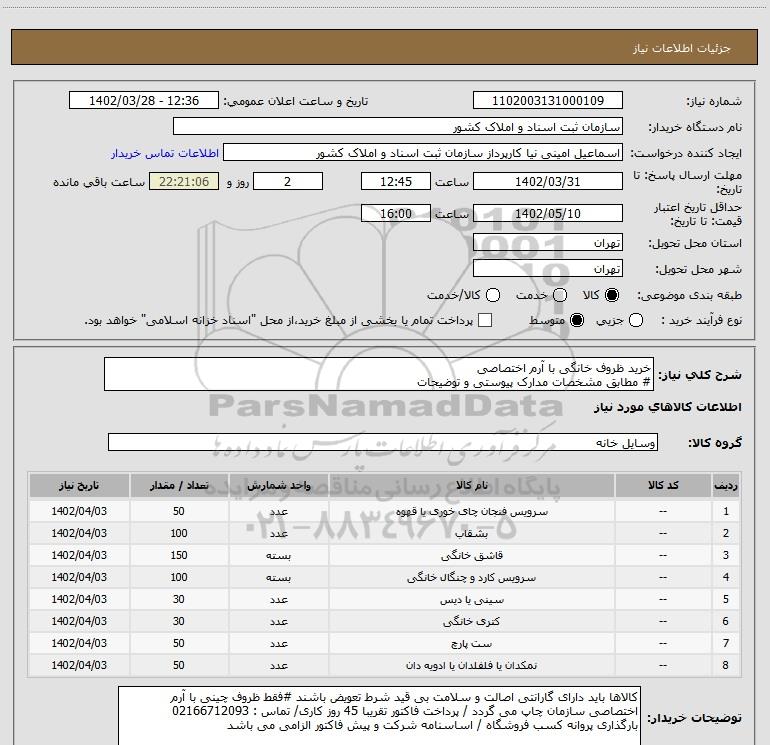The image size is (770, 745).
Task: Click the request creator field اسماعیل امینی نیا
Action: click(423, 153)
